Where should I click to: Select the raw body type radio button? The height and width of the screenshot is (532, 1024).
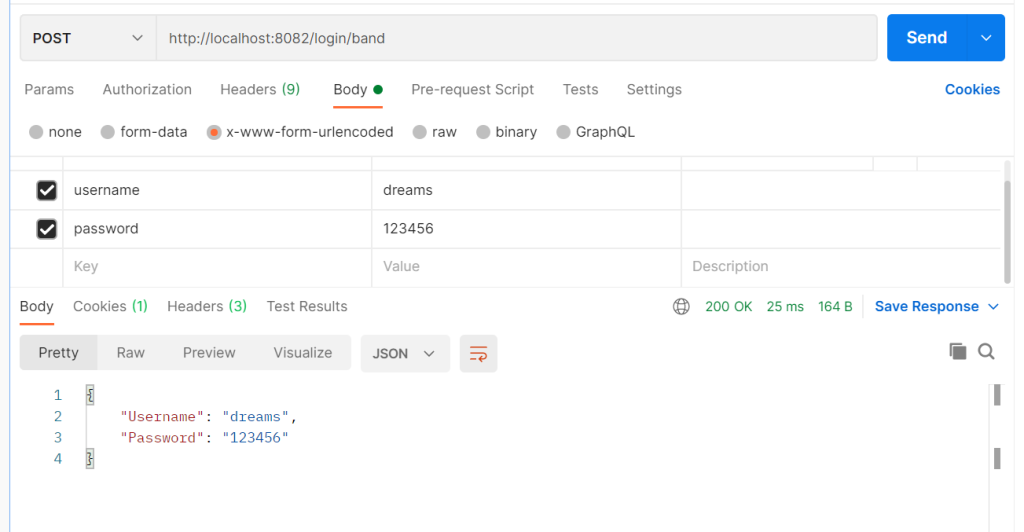[420, 132]
